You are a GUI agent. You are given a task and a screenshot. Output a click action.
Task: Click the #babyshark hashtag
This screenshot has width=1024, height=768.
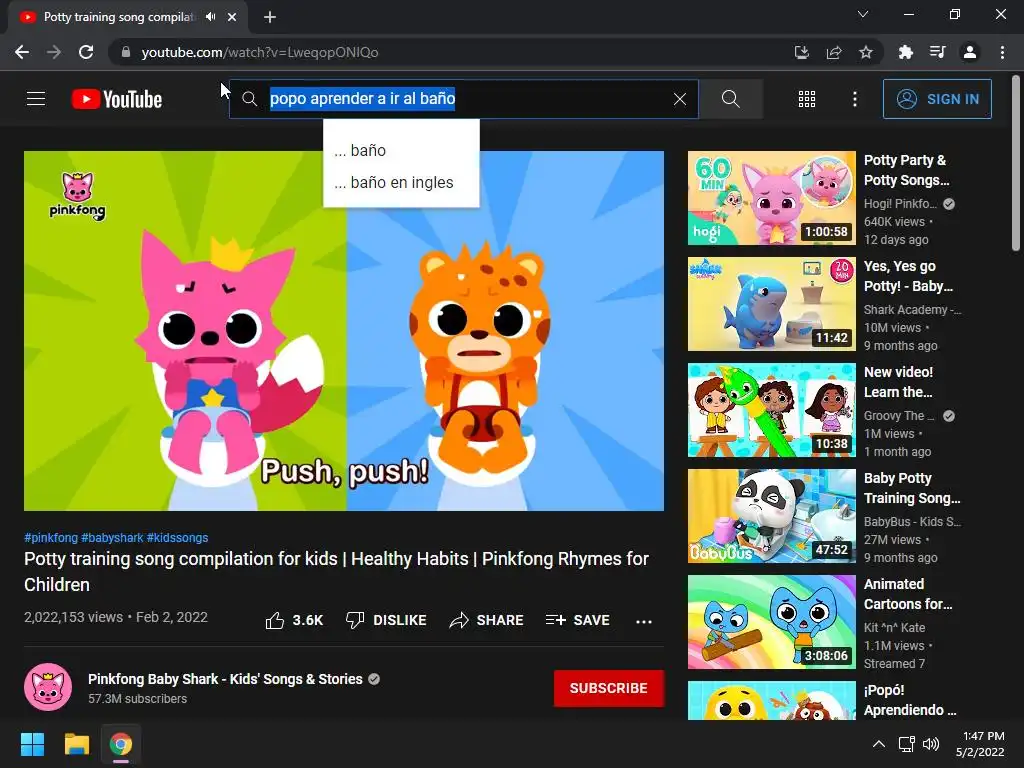[x=112, y=537]
